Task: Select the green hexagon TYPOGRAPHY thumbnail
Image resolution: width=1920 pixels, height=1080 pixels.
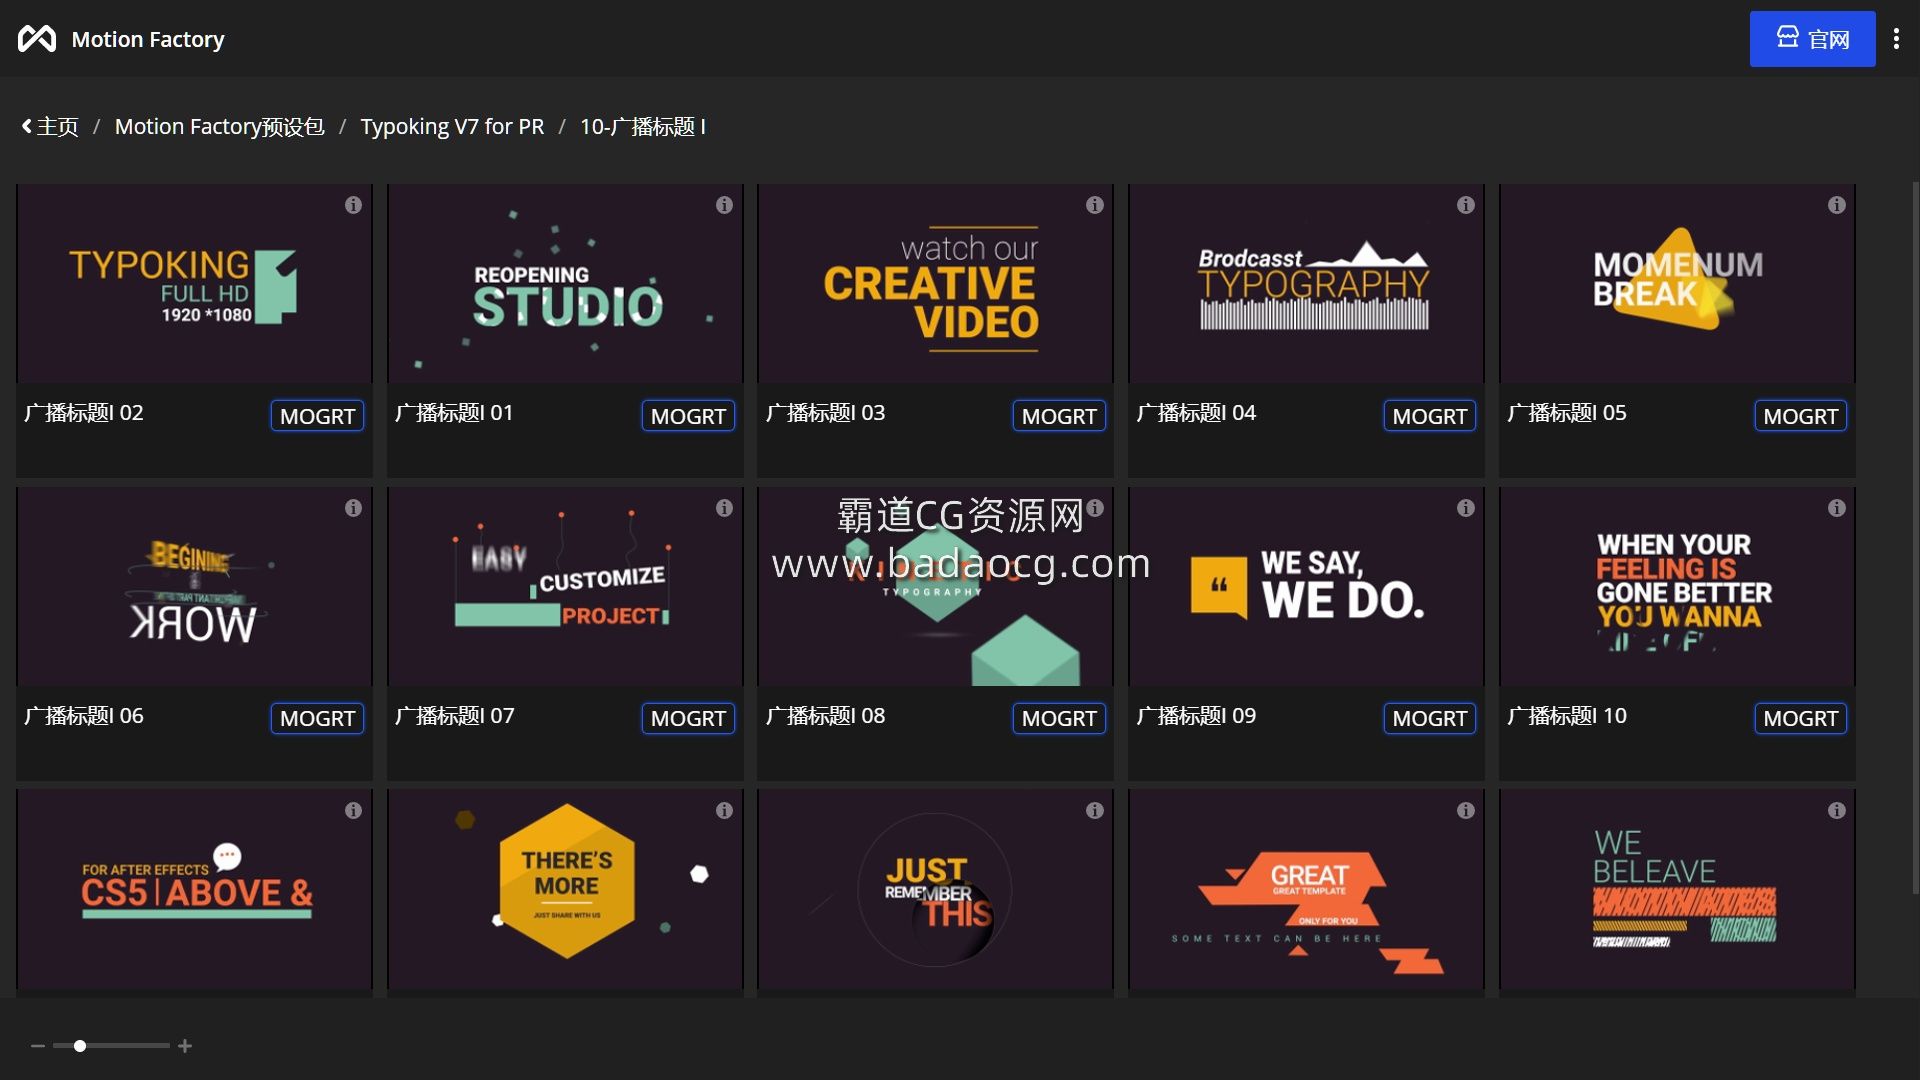Action: (935, 586)
